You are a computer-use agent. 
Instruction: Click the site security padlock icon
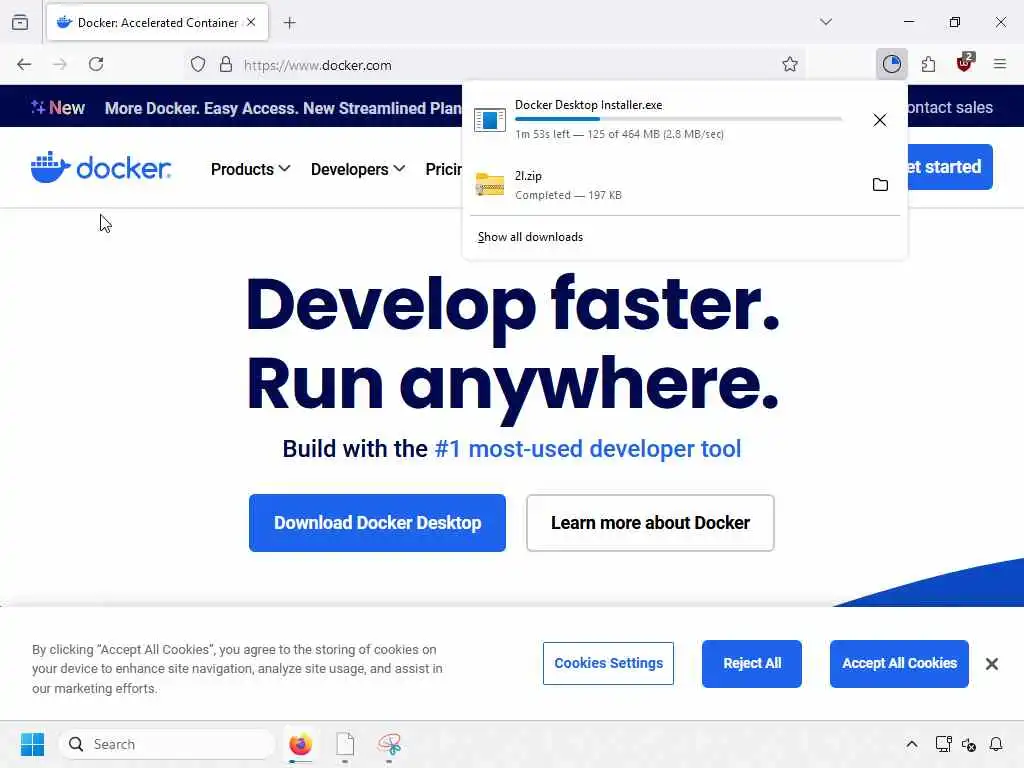point(226,65)
